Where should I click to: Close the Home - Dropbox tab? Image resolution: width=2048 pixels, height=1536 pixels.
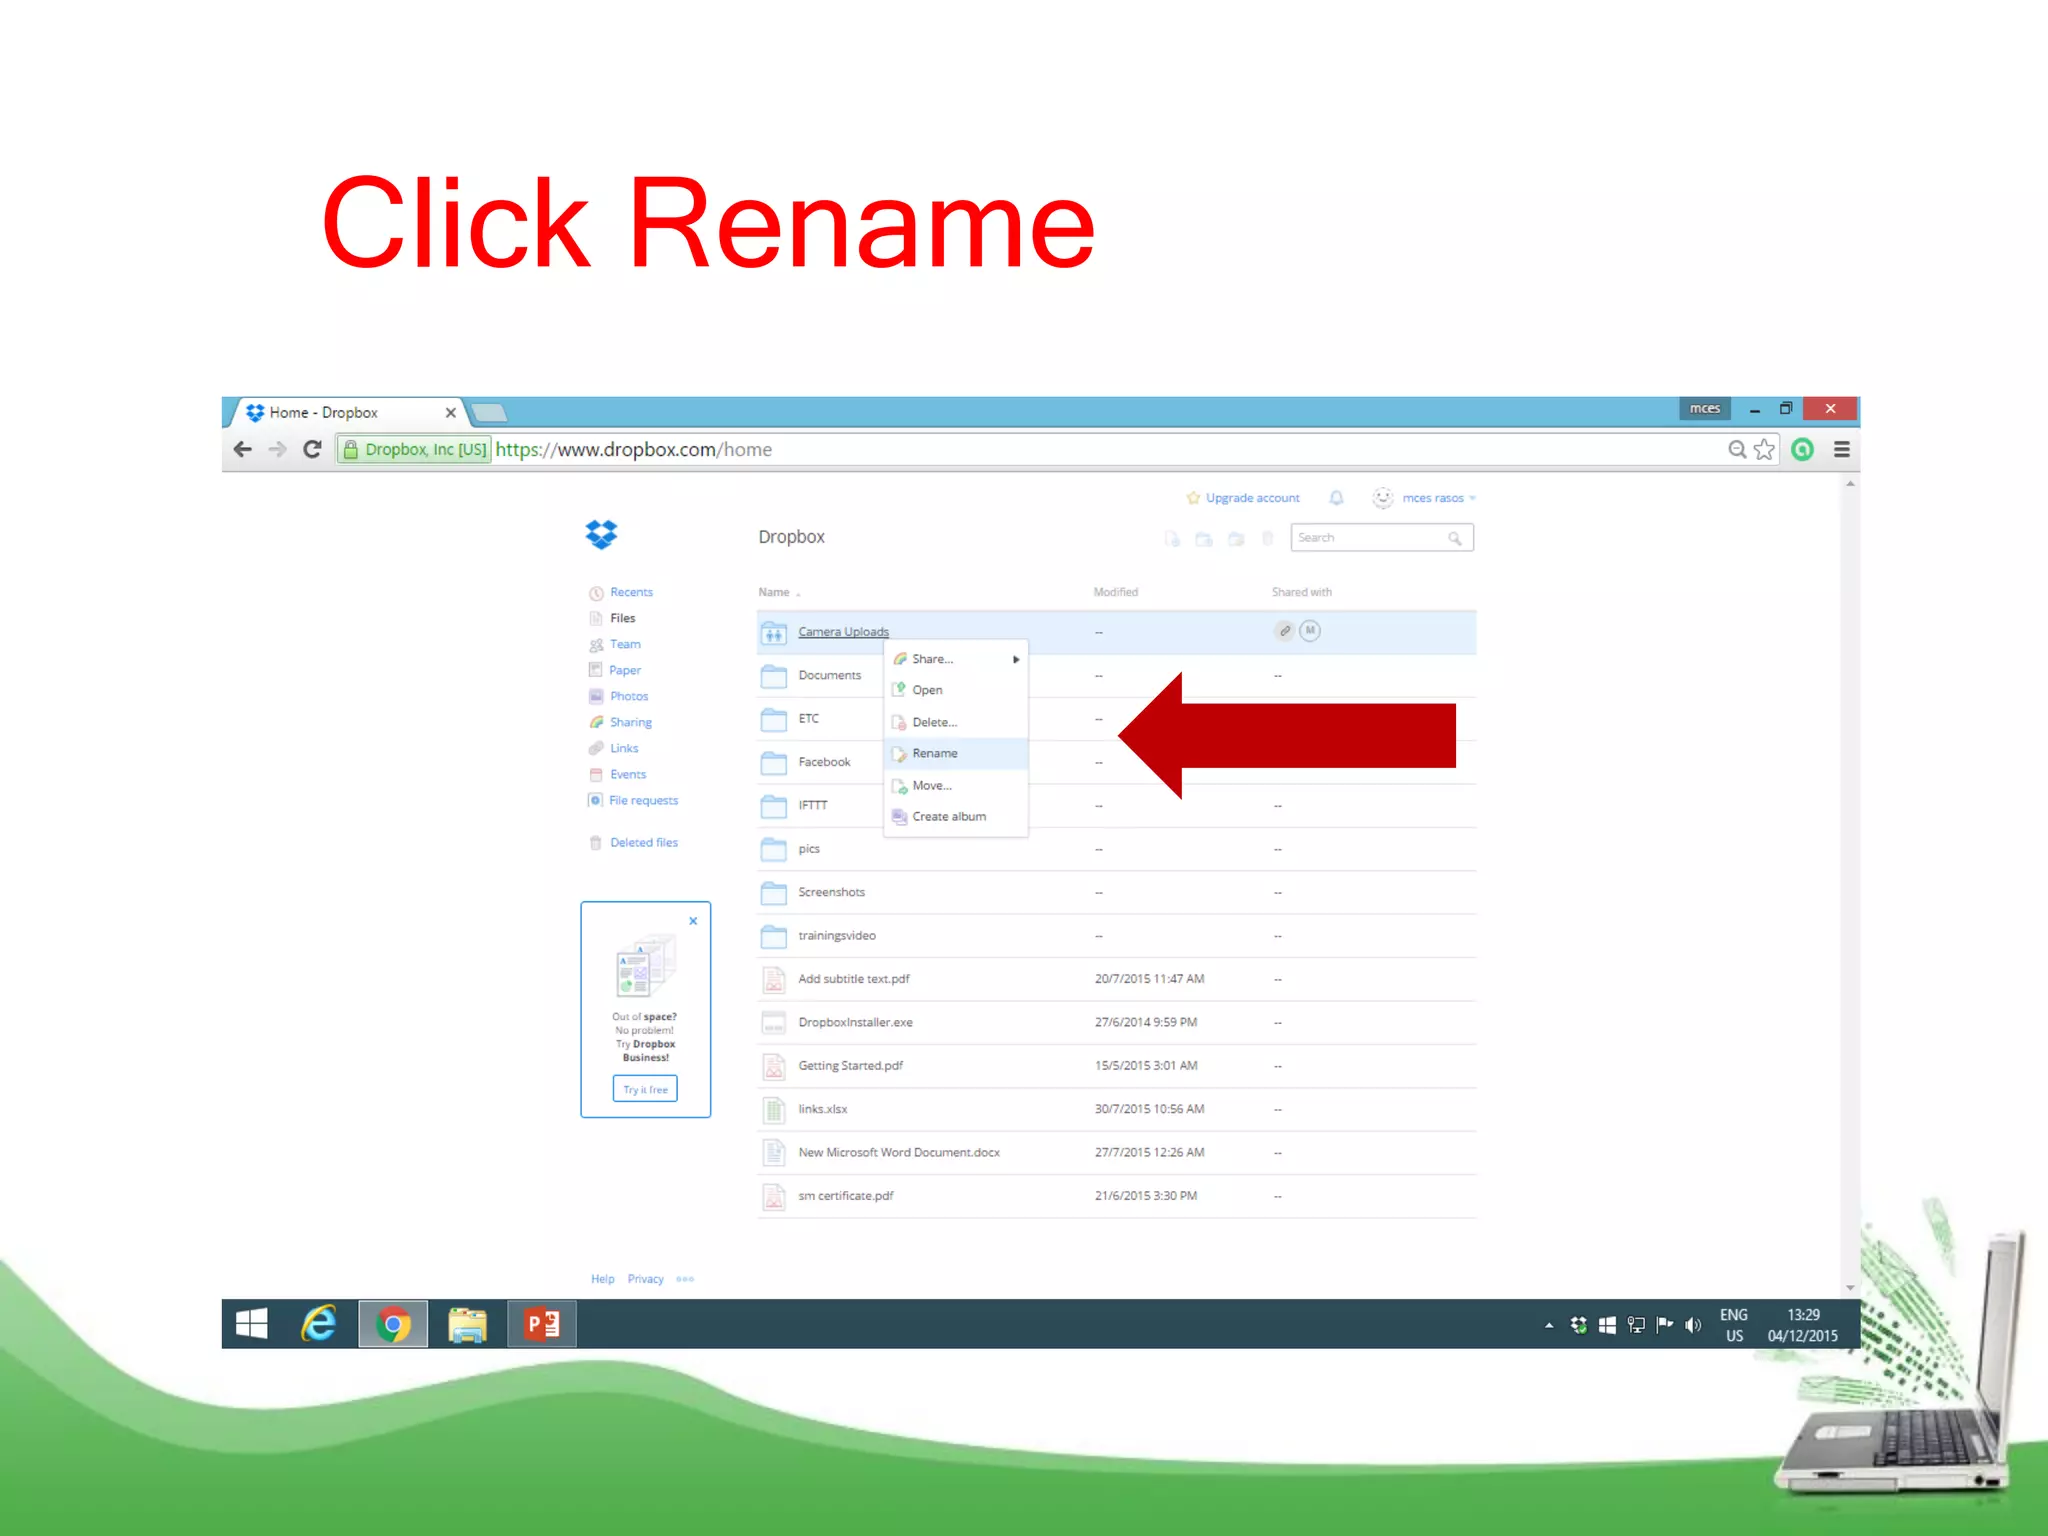(450, 412)
